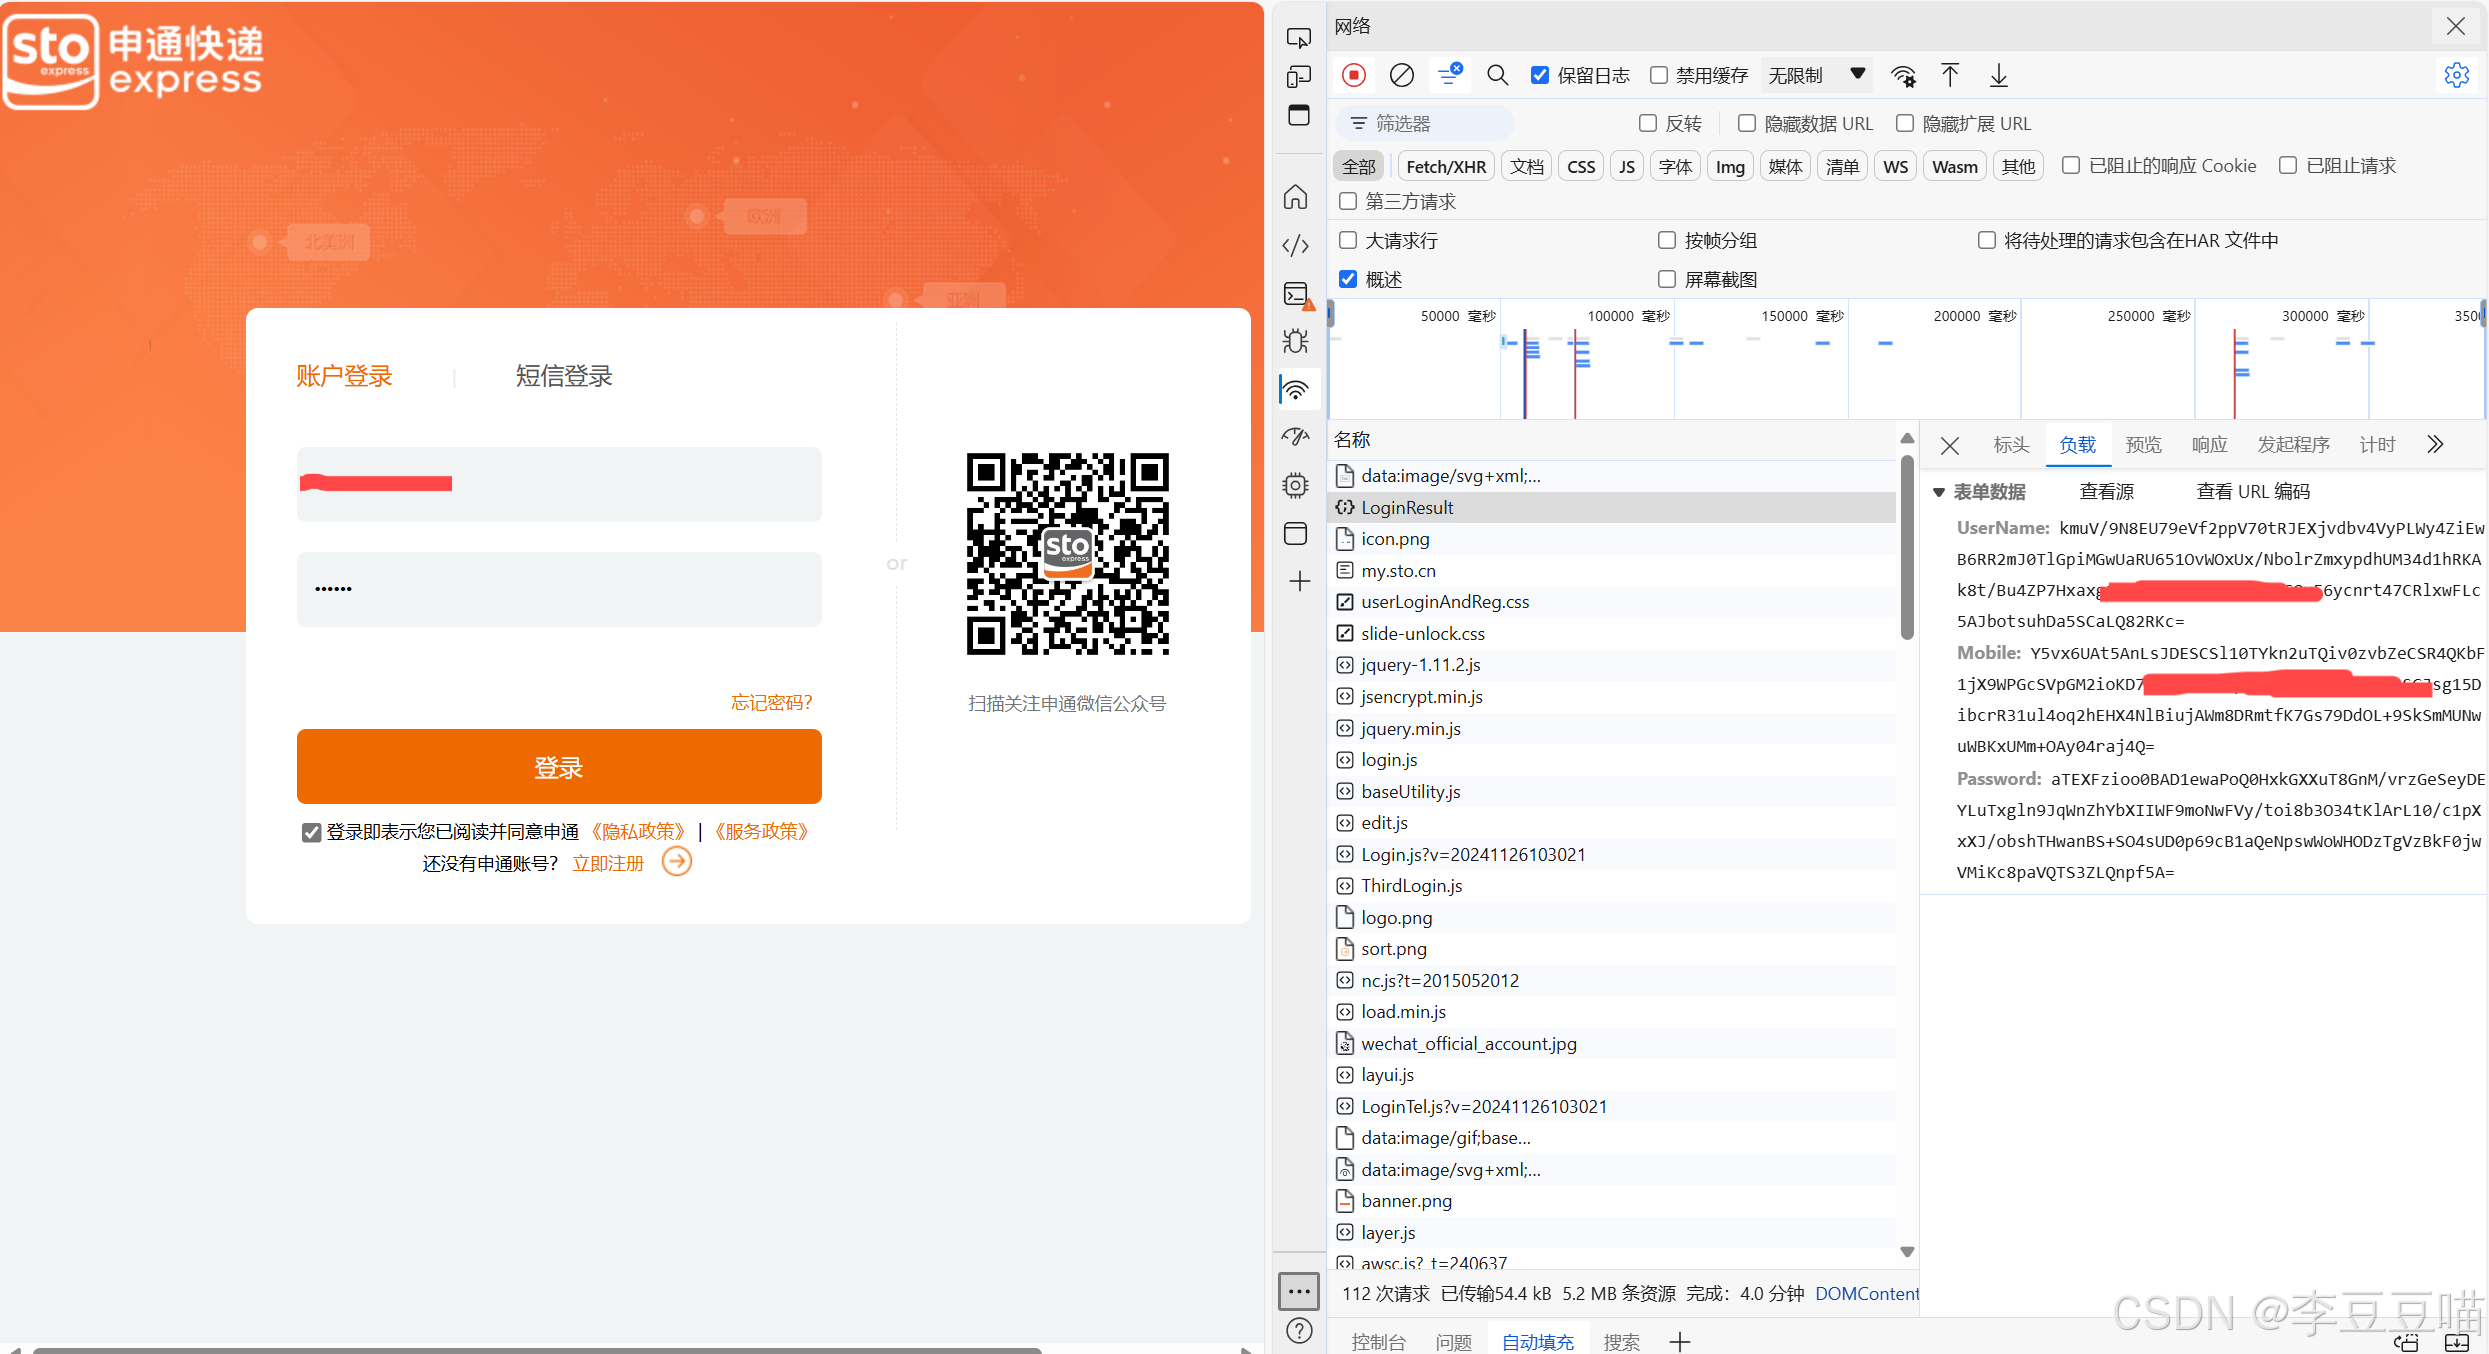The height and width of the screenshot is (1354, 2489).
Task: Open the 服务政策 service policy link
Action: [x=761, y=832]
